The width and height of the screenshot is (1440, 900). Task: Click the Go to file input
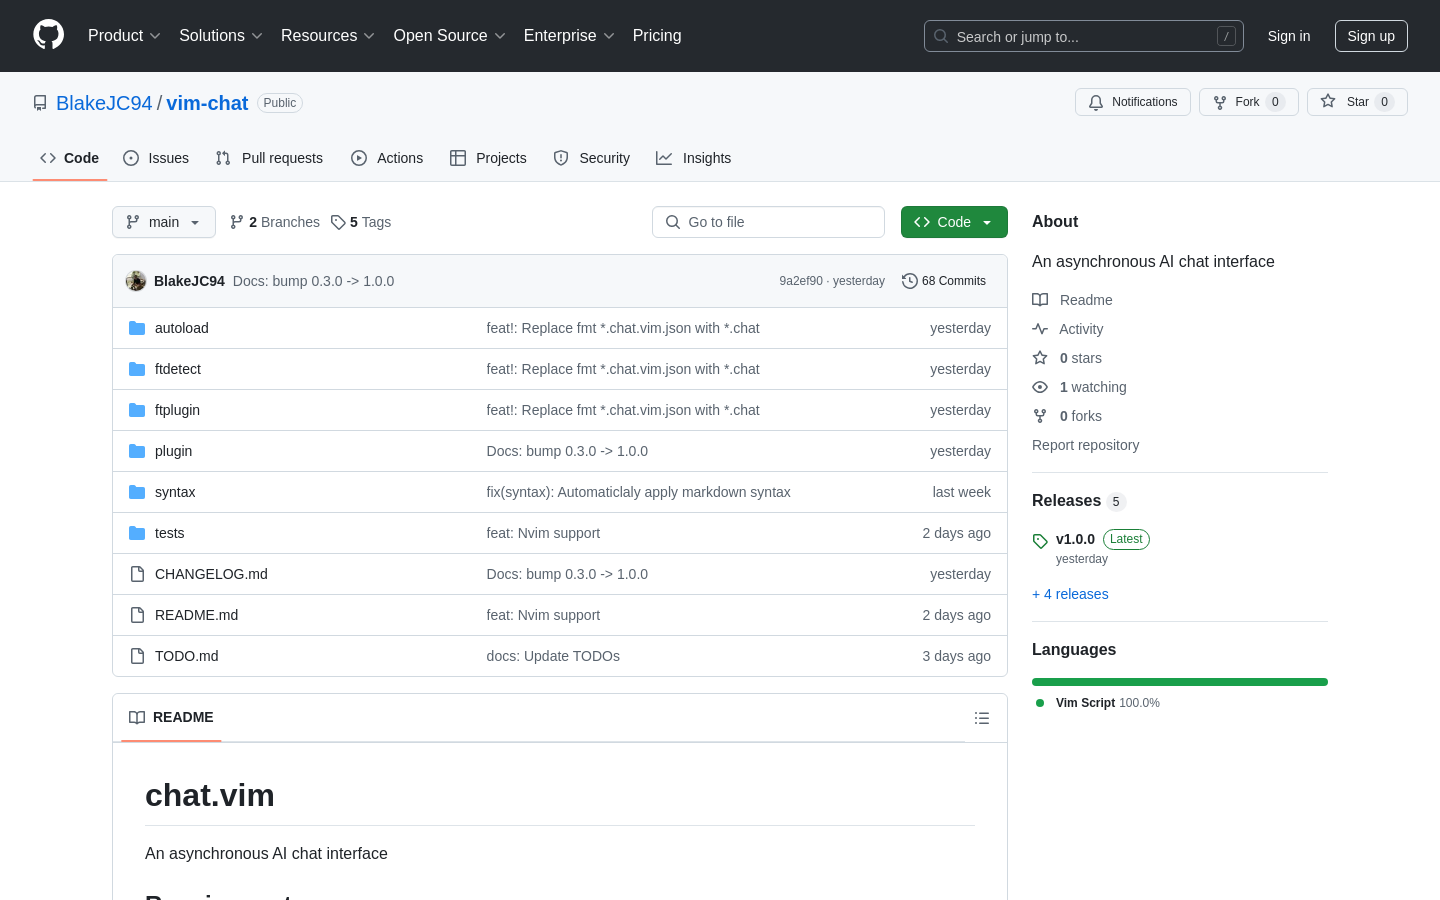click(768, 222)
